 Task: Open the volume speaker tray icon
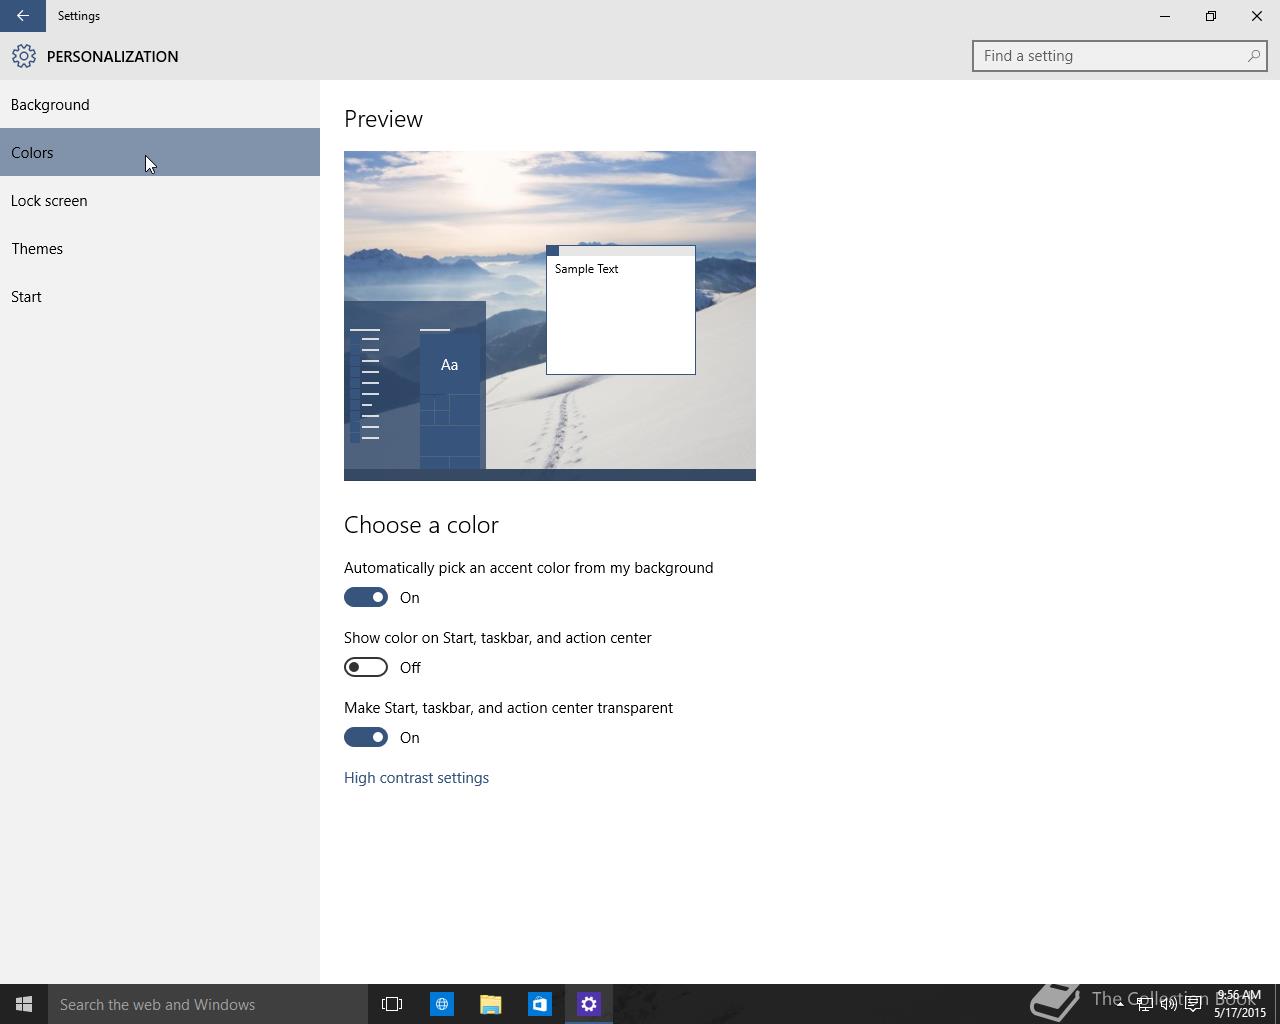(1168, 1004)
